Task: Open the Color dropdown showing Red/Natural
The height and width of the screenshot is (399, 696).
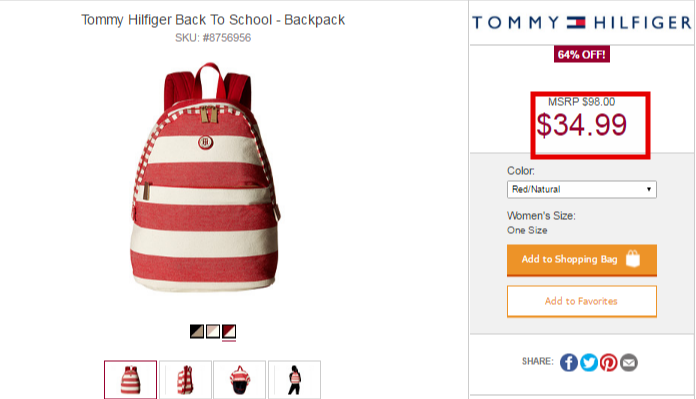Action: coord(581,190)
